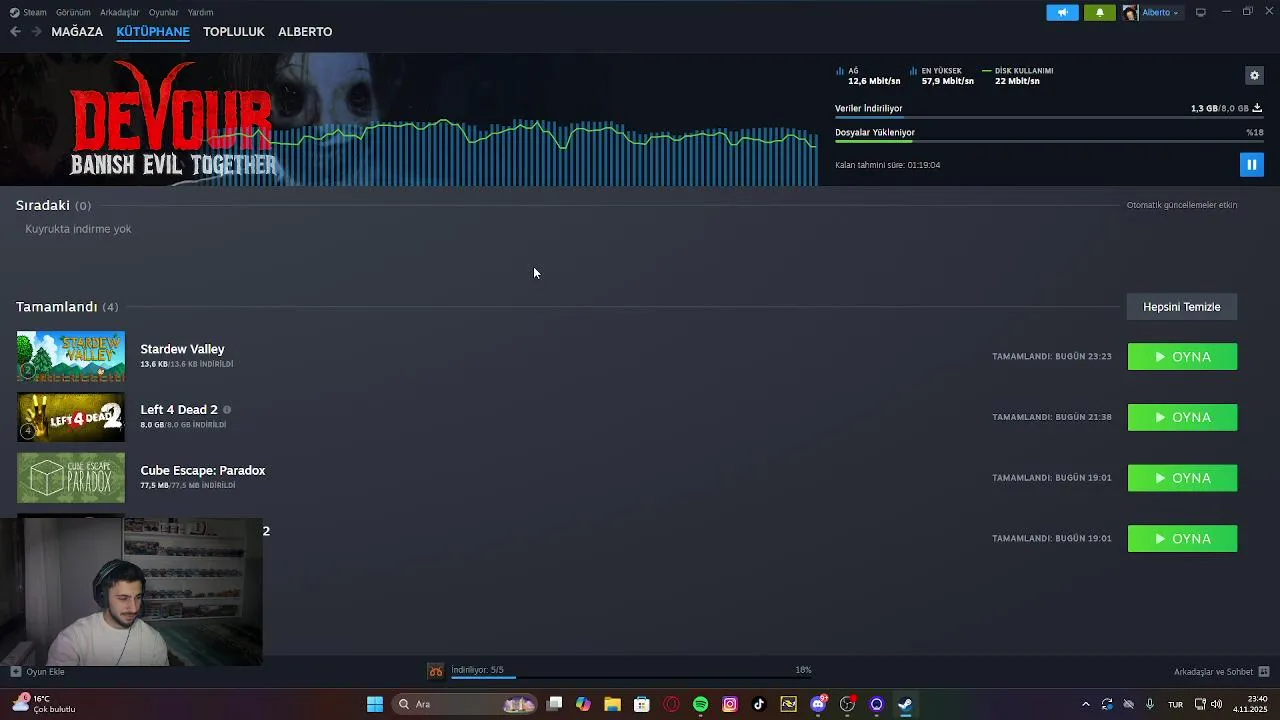Screen dimensions: 1280x720
Task: Click the Stardew Valley title
Action: coord(182,349)
